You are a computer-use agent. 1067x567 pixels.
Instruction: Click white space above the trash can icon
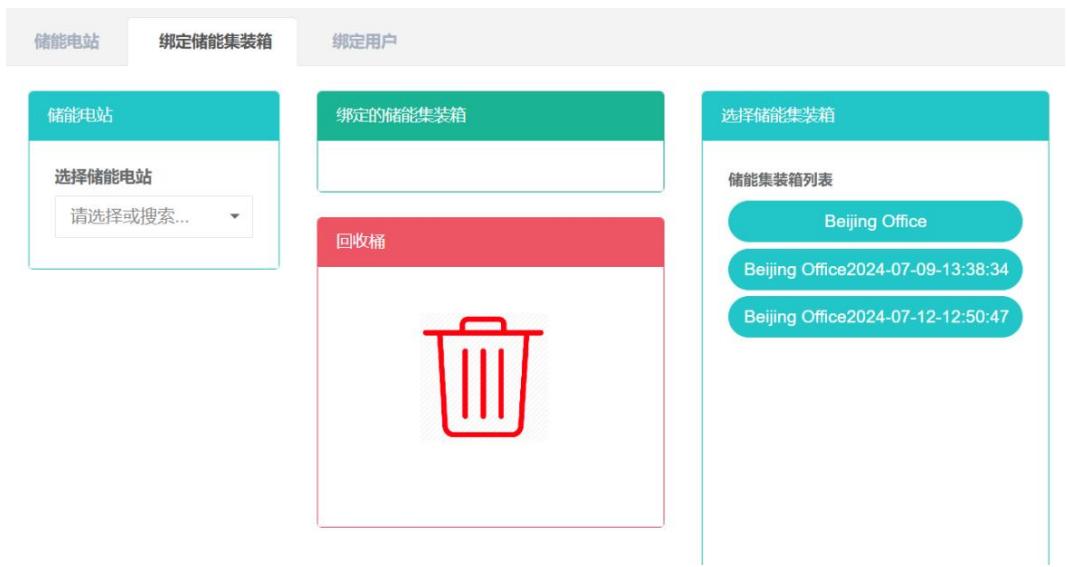tap(490, 290)
